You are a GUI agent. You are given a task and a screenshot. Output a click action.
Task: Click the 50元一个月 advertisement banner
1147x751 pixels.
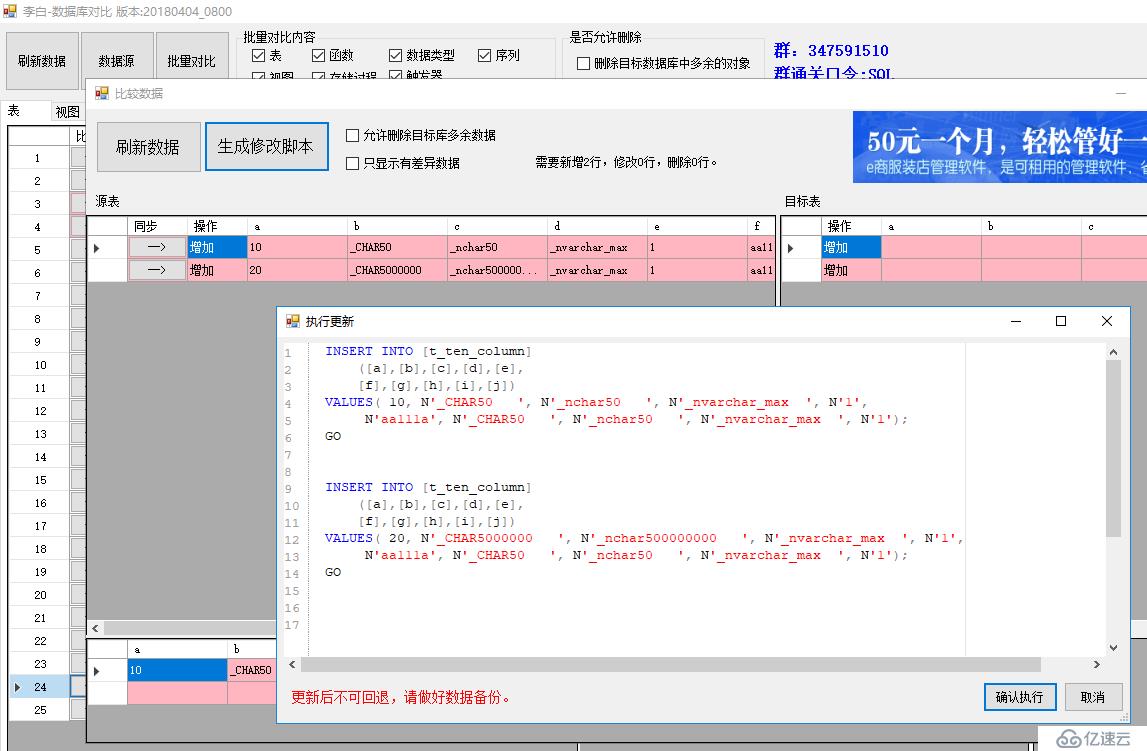click(x=999, y=147)
